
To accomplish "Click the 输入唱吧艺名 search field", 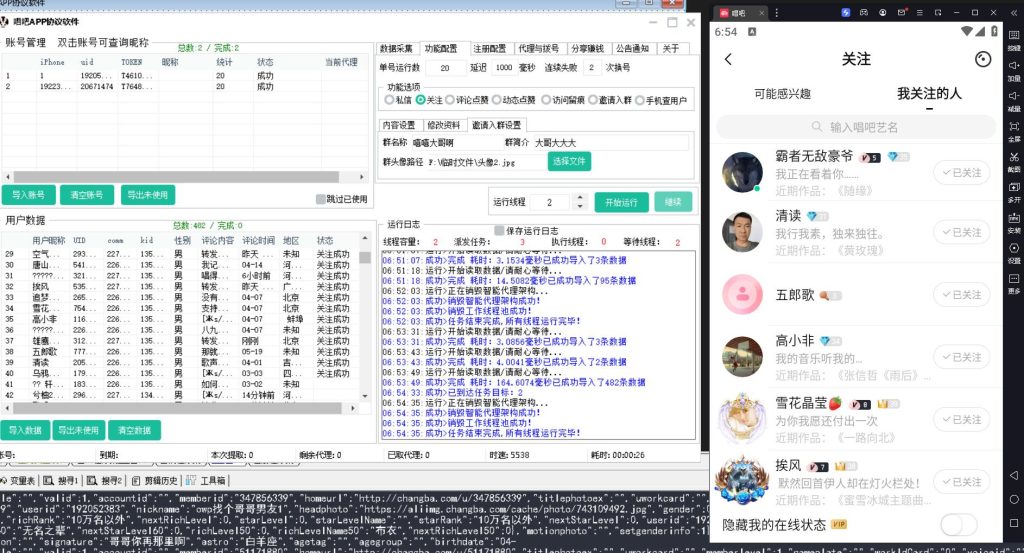I will click(x=856, y=127).
